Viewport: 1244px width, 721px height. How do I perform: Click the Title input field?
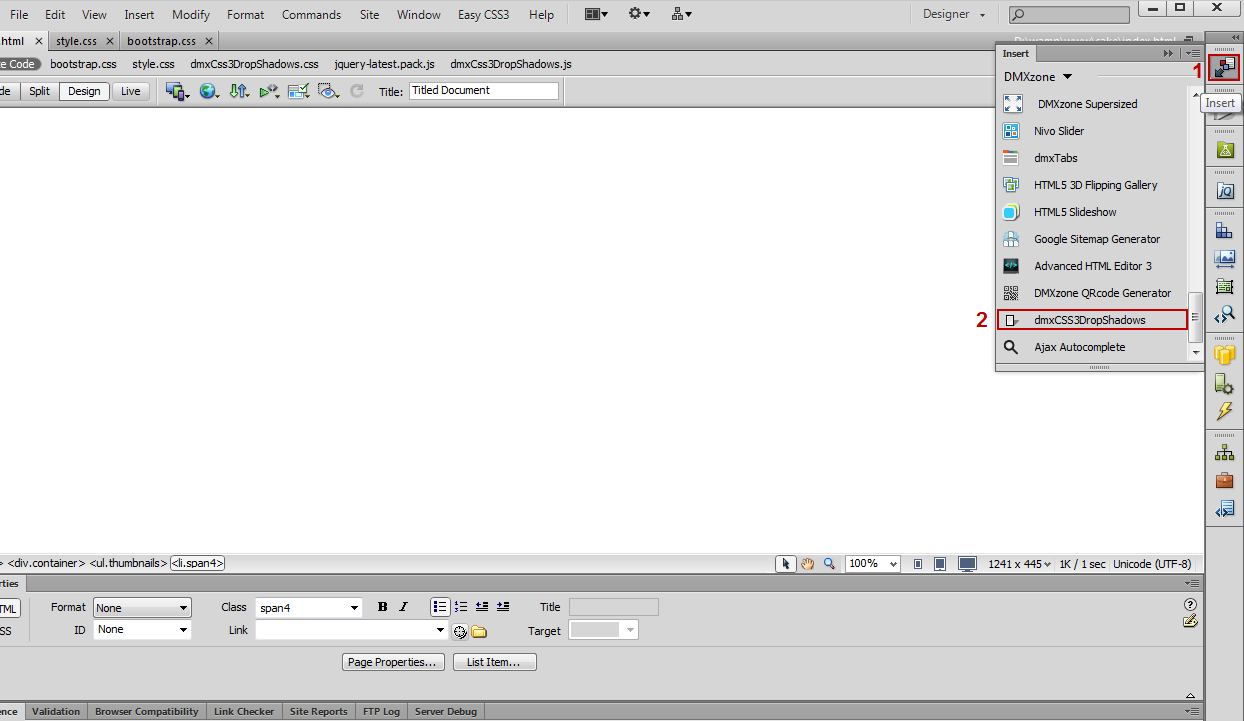coord(484,90)
